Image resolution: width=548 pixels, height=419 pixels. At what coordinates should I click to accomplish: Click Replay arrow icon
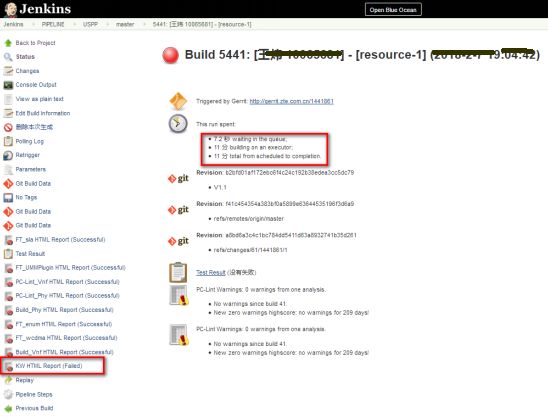pos(8,380)
